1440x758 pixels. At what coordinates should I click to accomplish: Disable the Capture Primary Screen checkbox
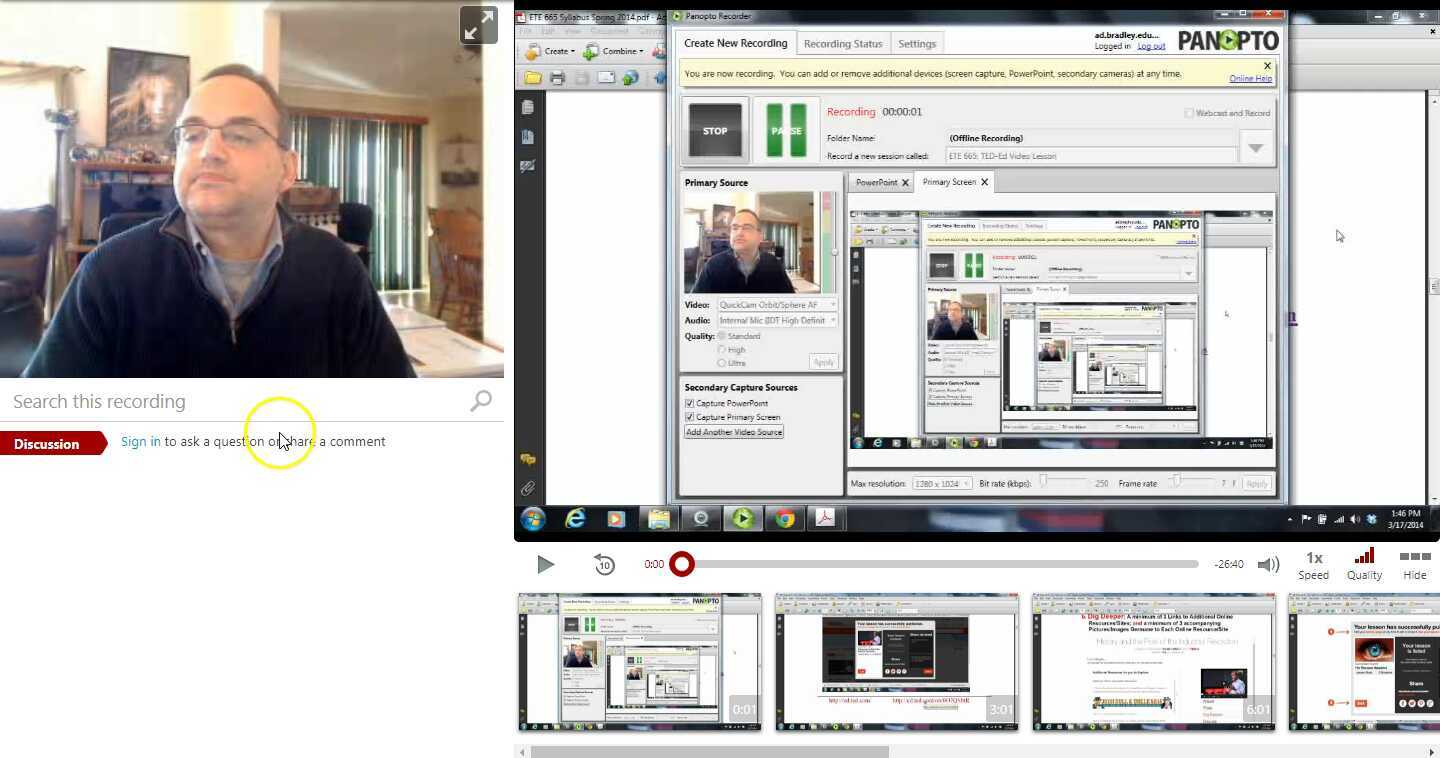[x=688, y=417]
